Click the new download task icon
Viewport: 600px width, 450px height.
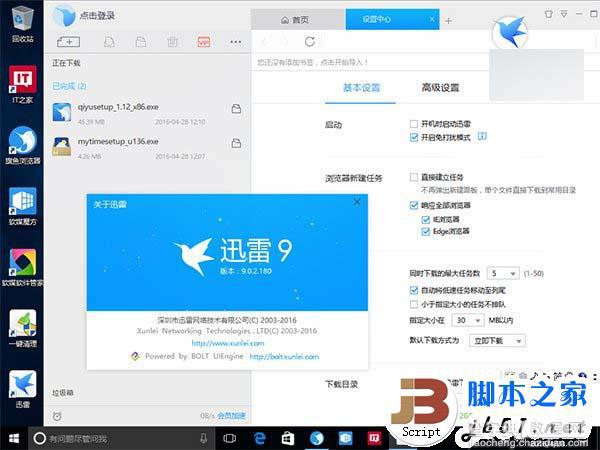68,42
